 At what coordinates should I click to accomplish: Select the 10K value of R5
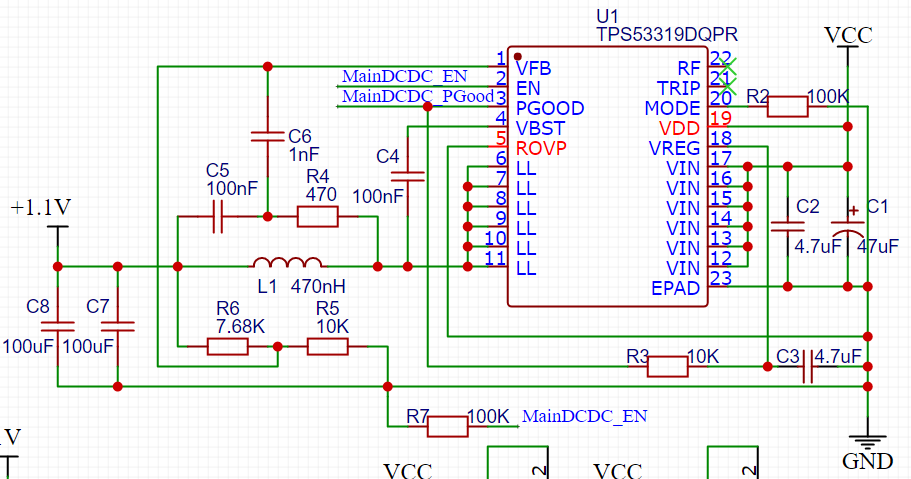(x=332, y=327)
